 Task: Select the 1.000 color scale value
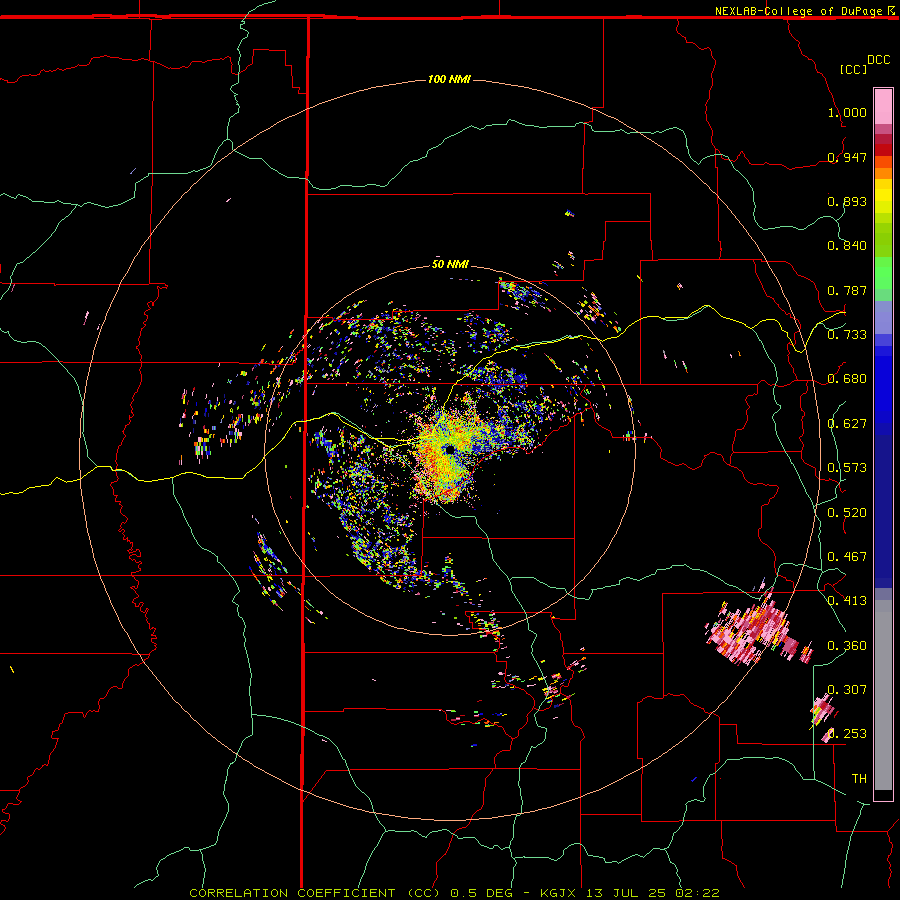pyautogui.click(x=847, y=112)
